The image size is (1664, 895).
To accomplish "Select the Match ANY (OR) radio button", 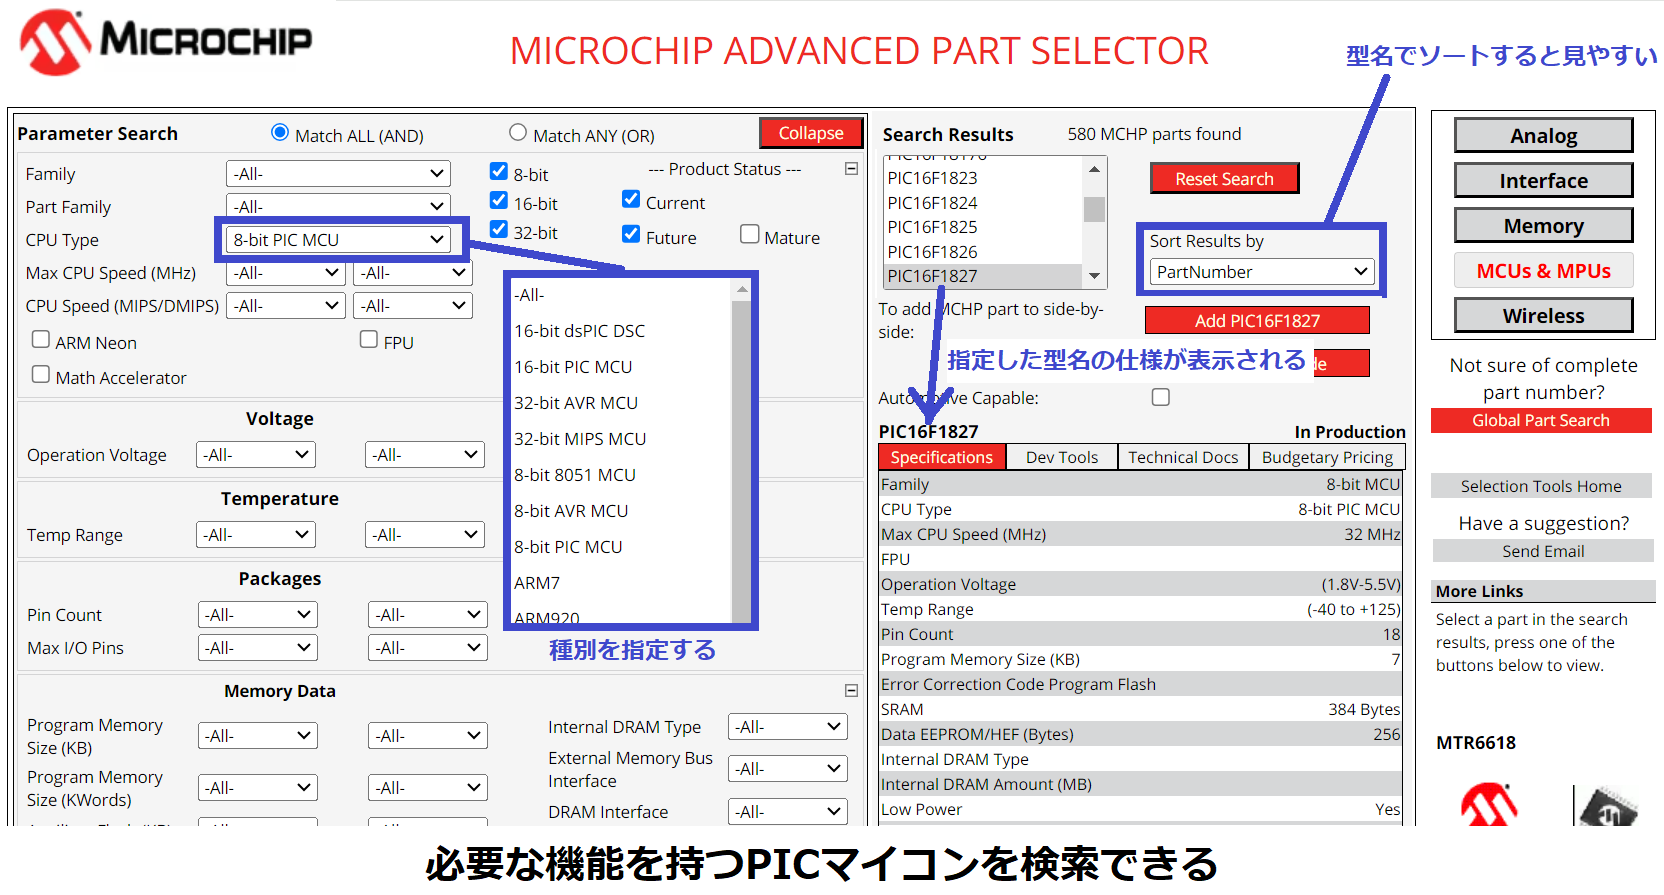I will click(x=518, y=133).
